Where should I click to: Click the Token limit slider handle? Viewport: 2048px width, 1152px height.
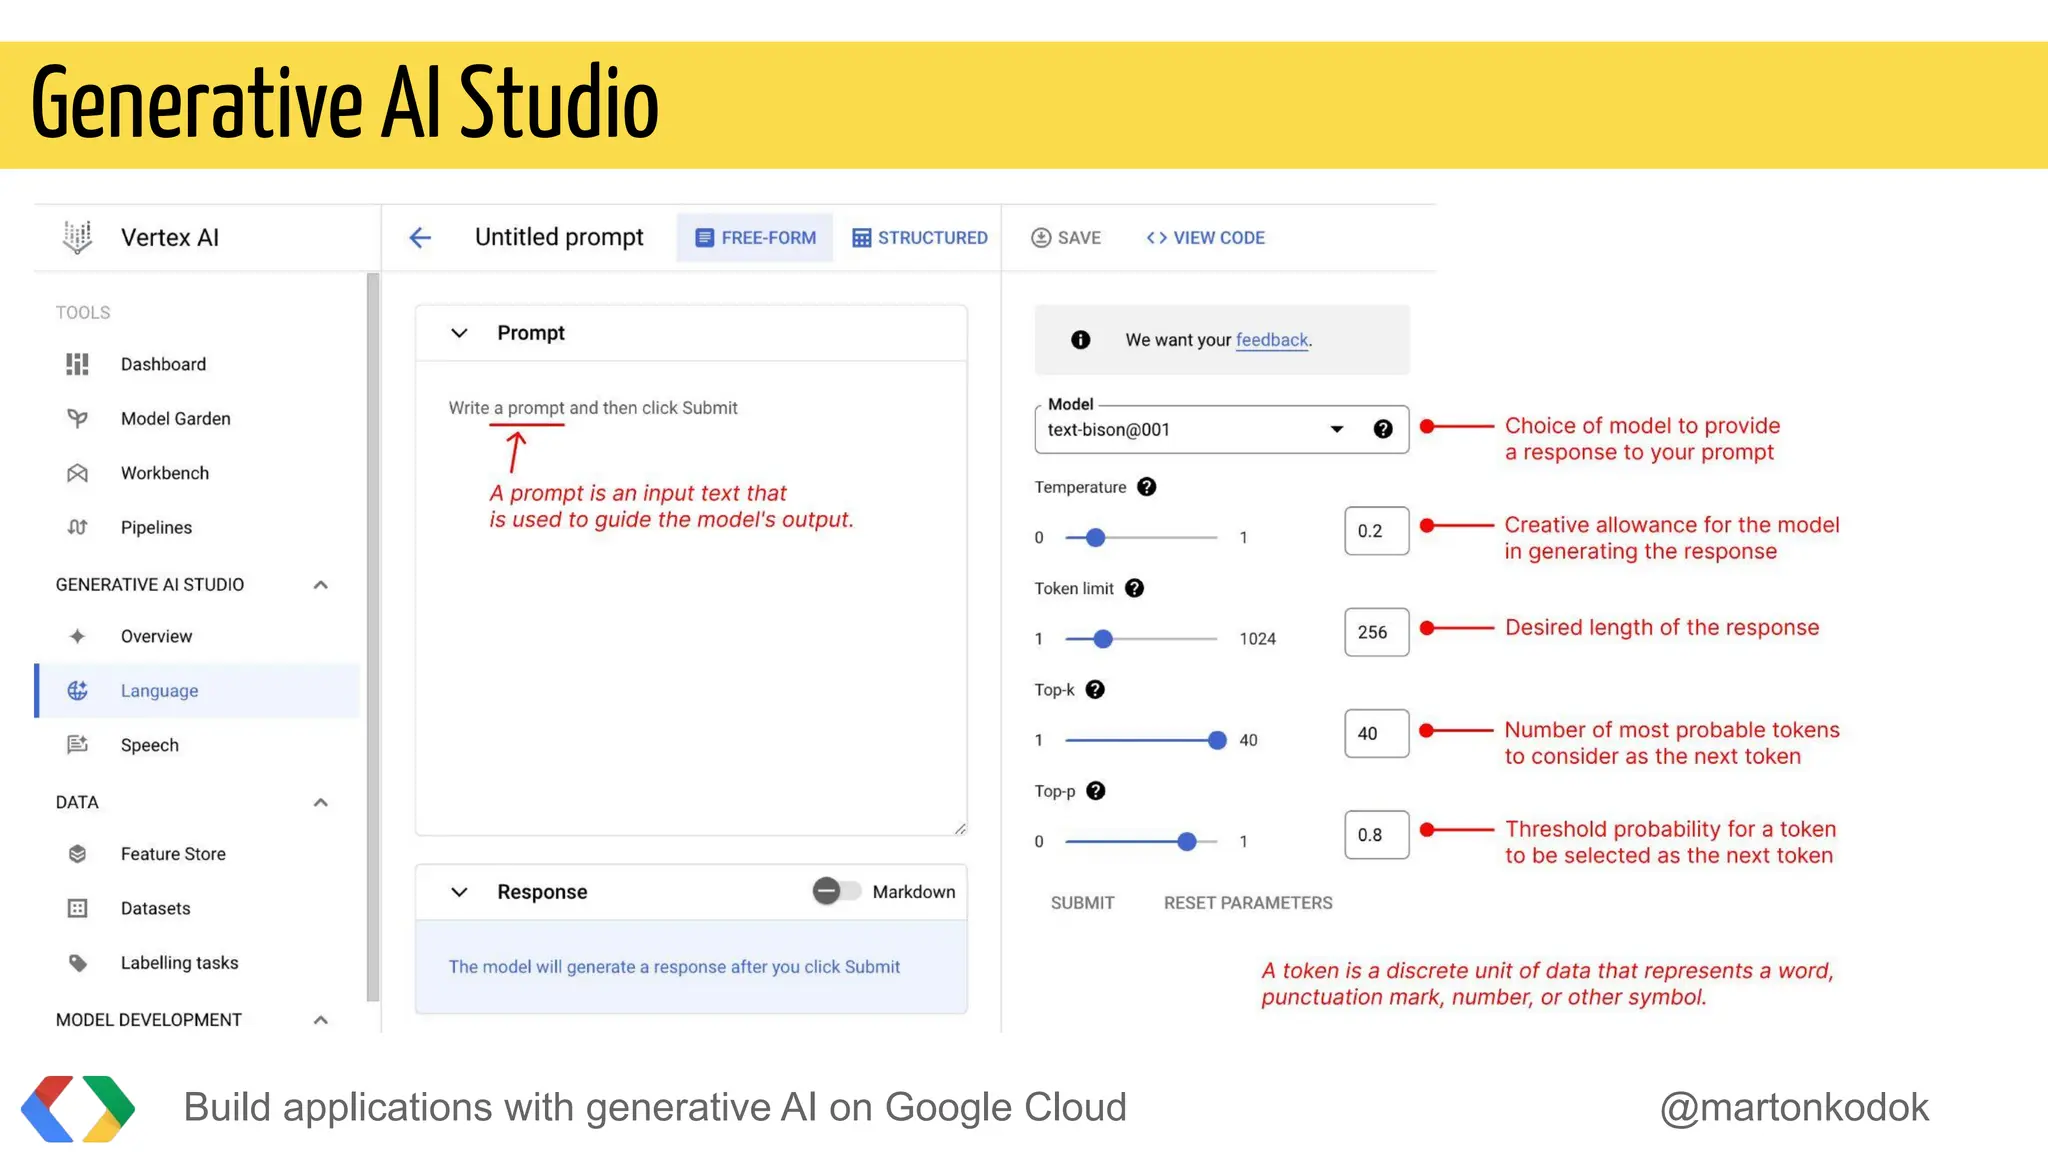(x=1102, y=639)
